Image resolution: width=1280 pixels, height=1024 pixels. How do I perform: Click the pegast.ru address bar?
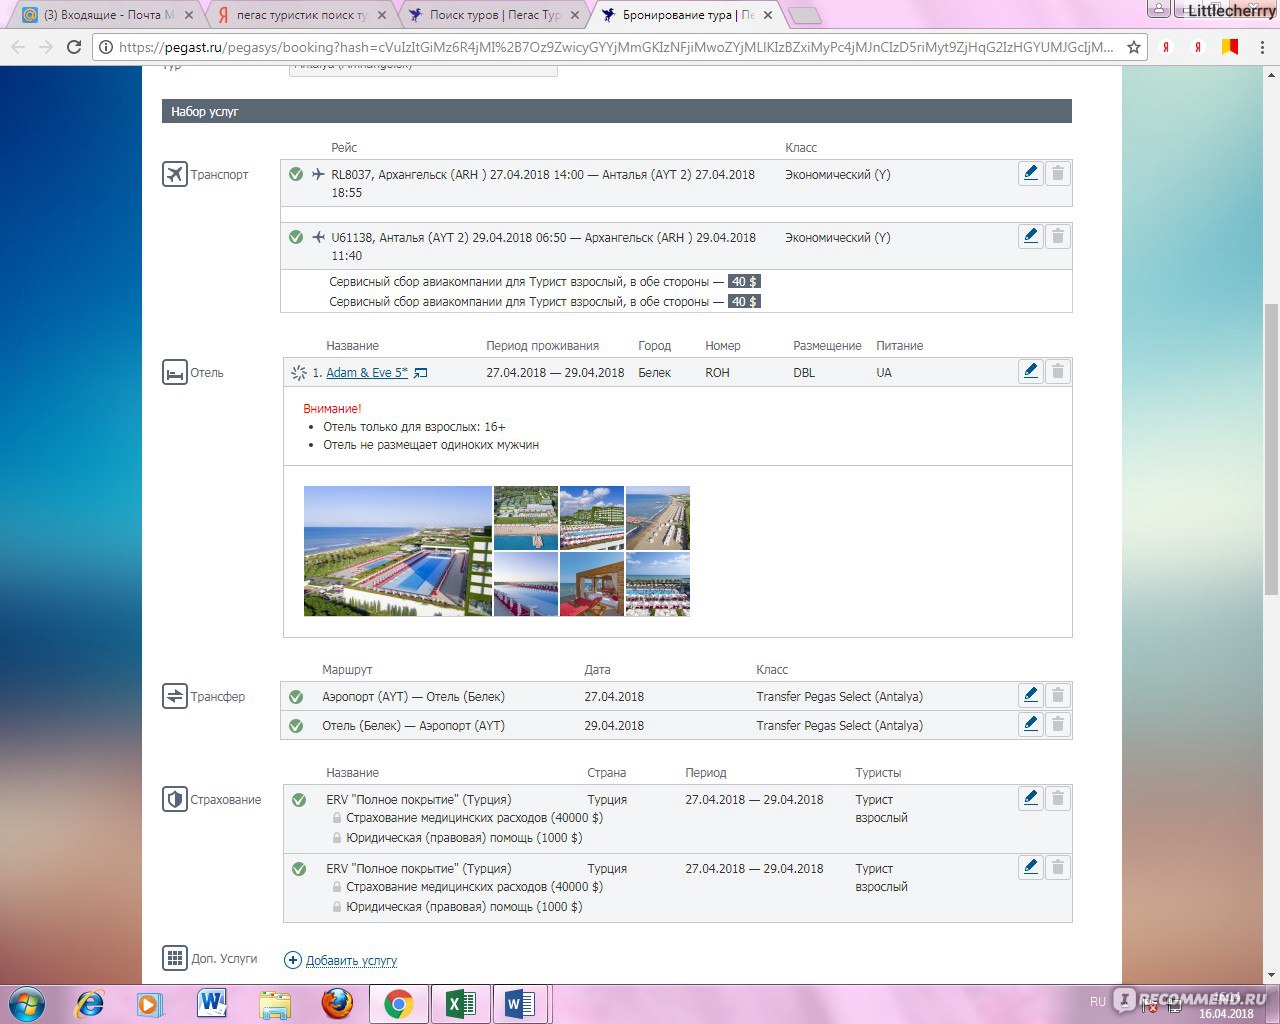tap(615, 47)
